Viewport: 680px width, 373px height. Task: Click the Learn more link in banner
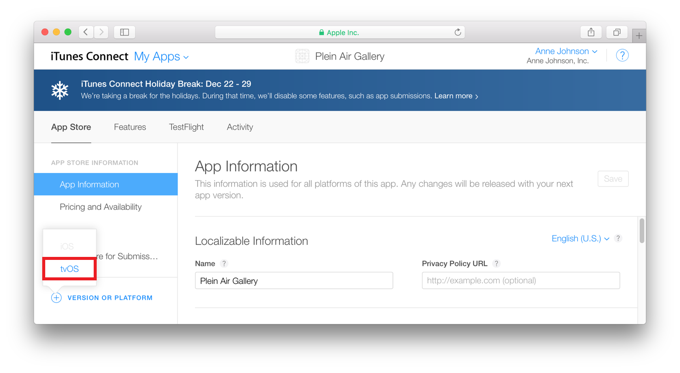point(456,96)
